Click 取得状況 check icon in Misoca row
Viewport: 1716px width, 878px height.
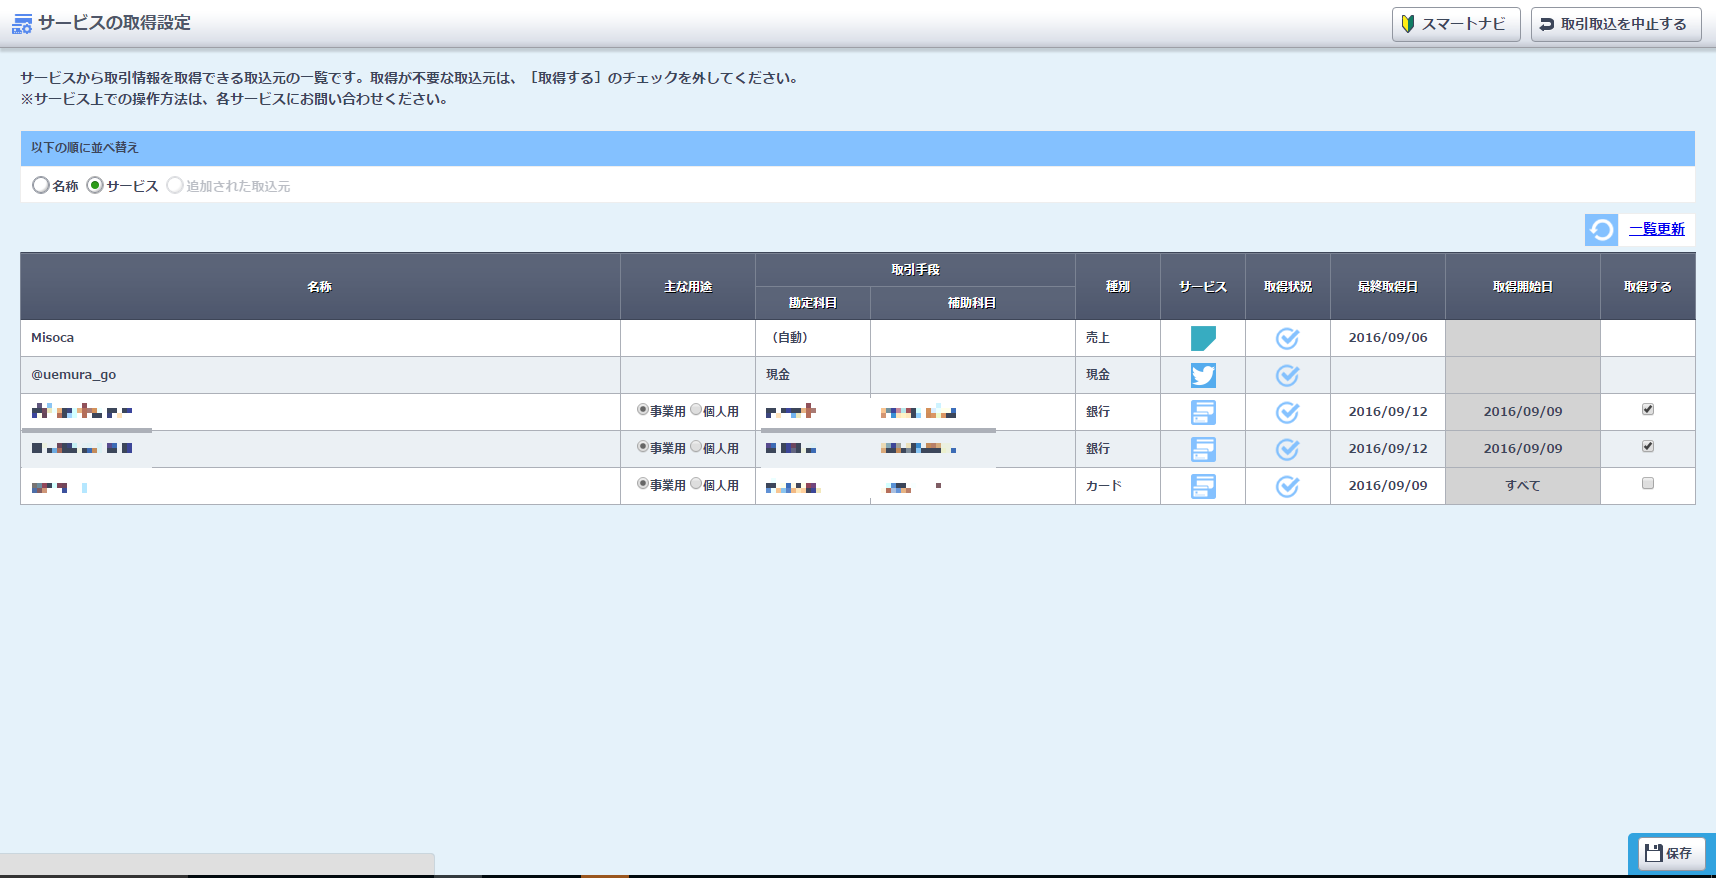click(1288, 338)
